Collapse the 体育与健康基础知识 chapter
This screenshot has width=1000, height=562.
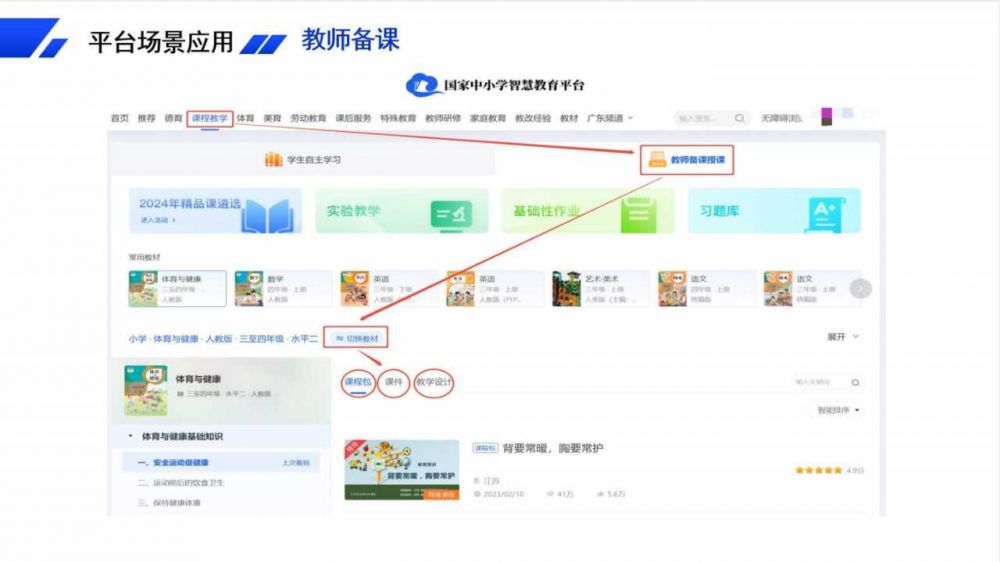(130, 436)
